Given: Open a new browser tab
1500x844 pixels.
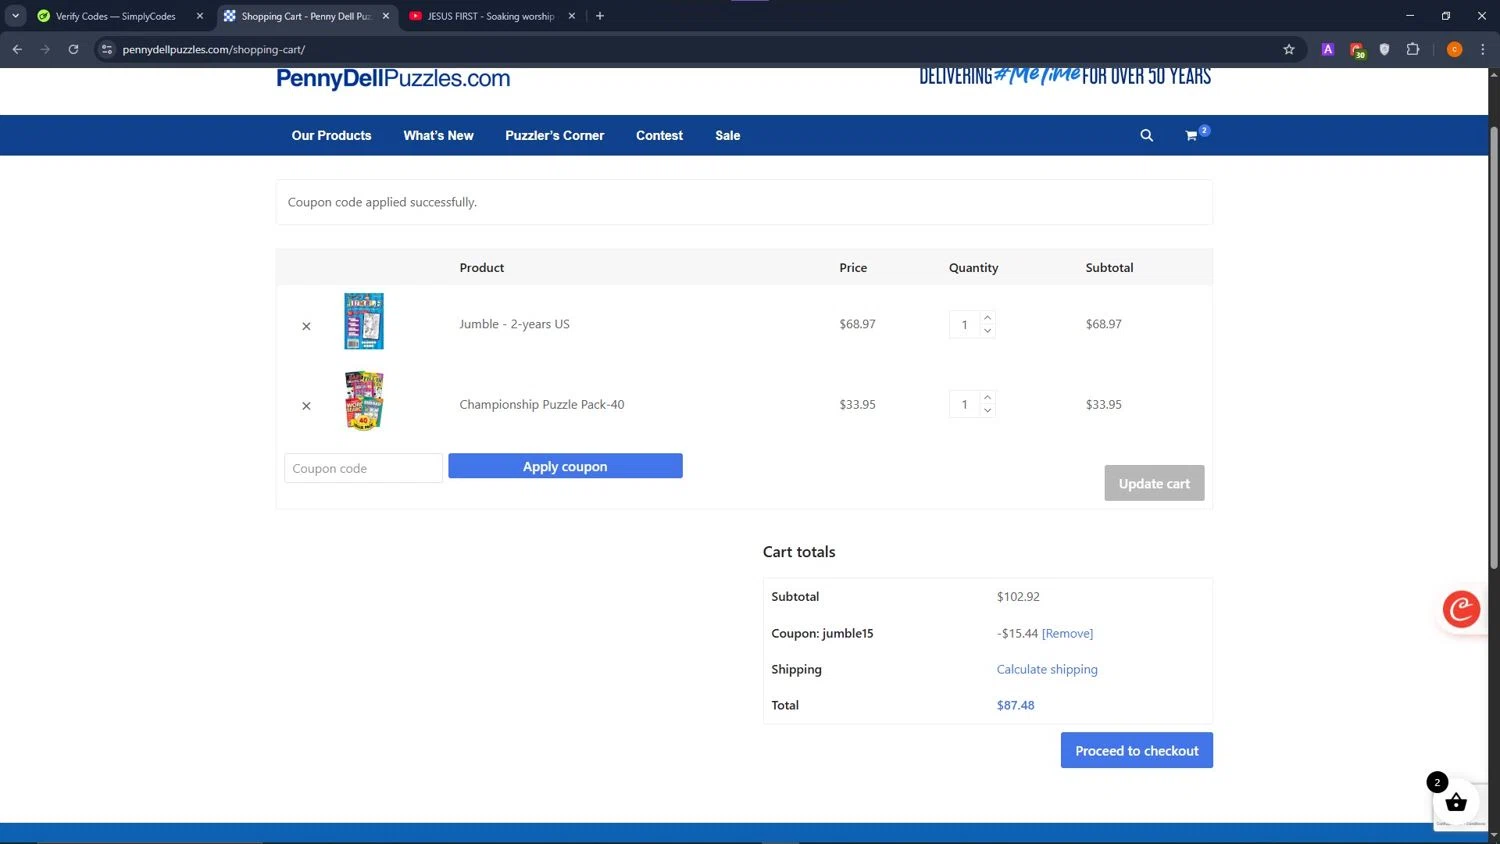Looking at the screenshot, I should (600, 16).
